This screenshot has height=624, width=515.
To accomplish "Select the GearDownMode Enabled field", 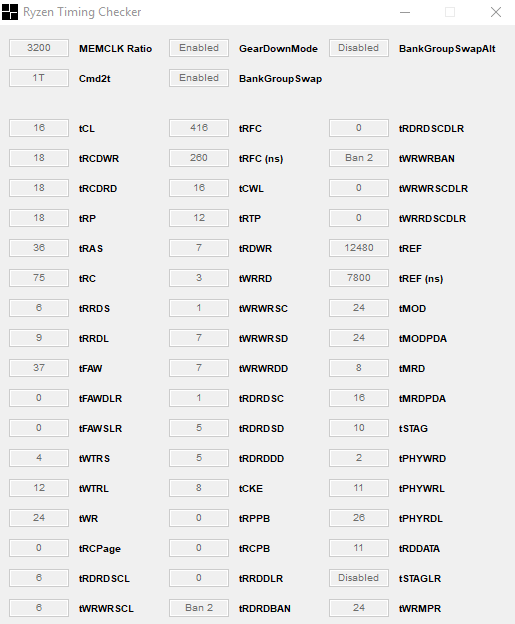I will pyautogui.click(x=199, y=48).
